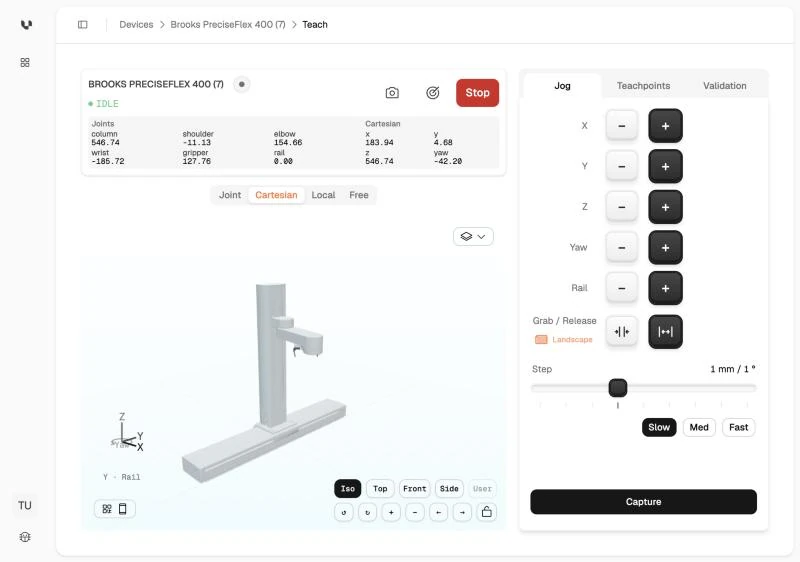Select Local jog mode
This screenshot has width=800, height=562.
tap(323, 195)
